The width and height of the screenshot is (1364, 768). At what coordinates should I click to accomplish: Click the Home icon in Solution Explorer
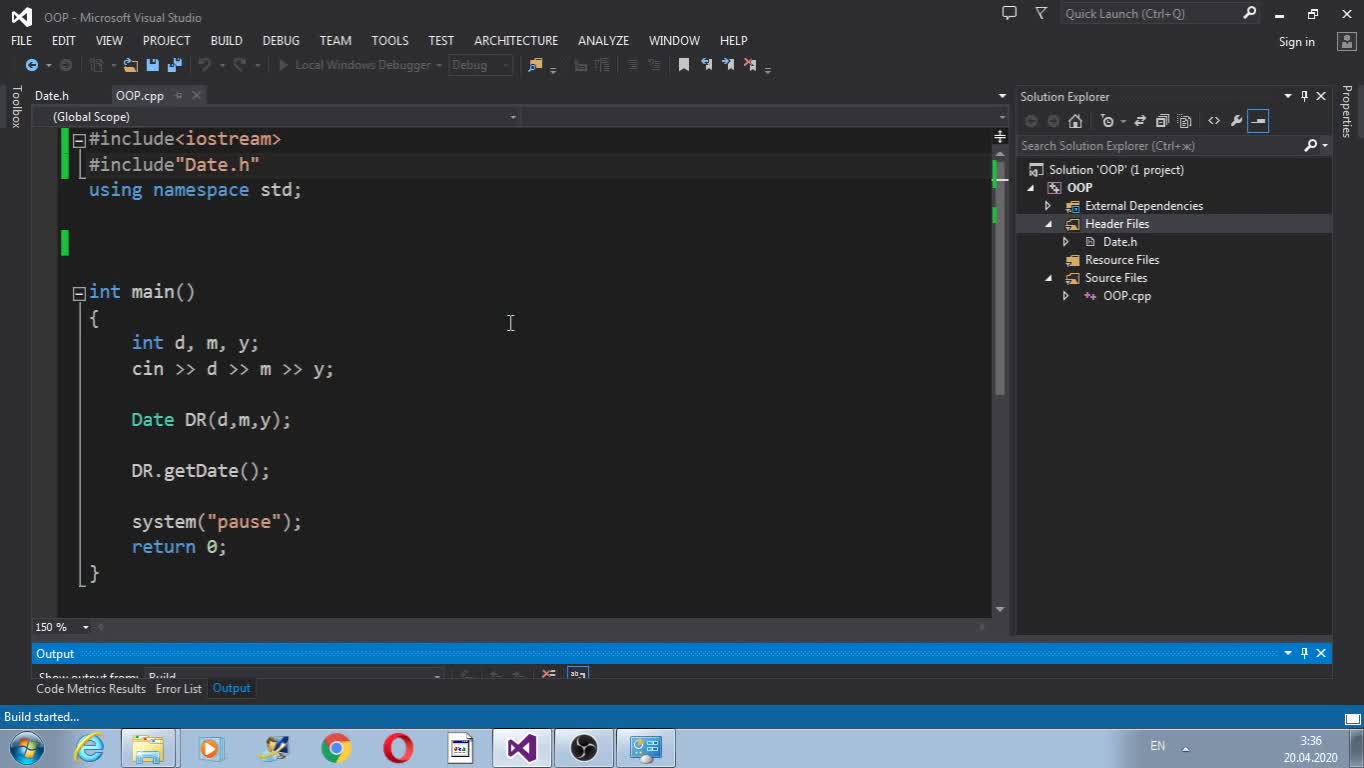tap(1075, 121)
